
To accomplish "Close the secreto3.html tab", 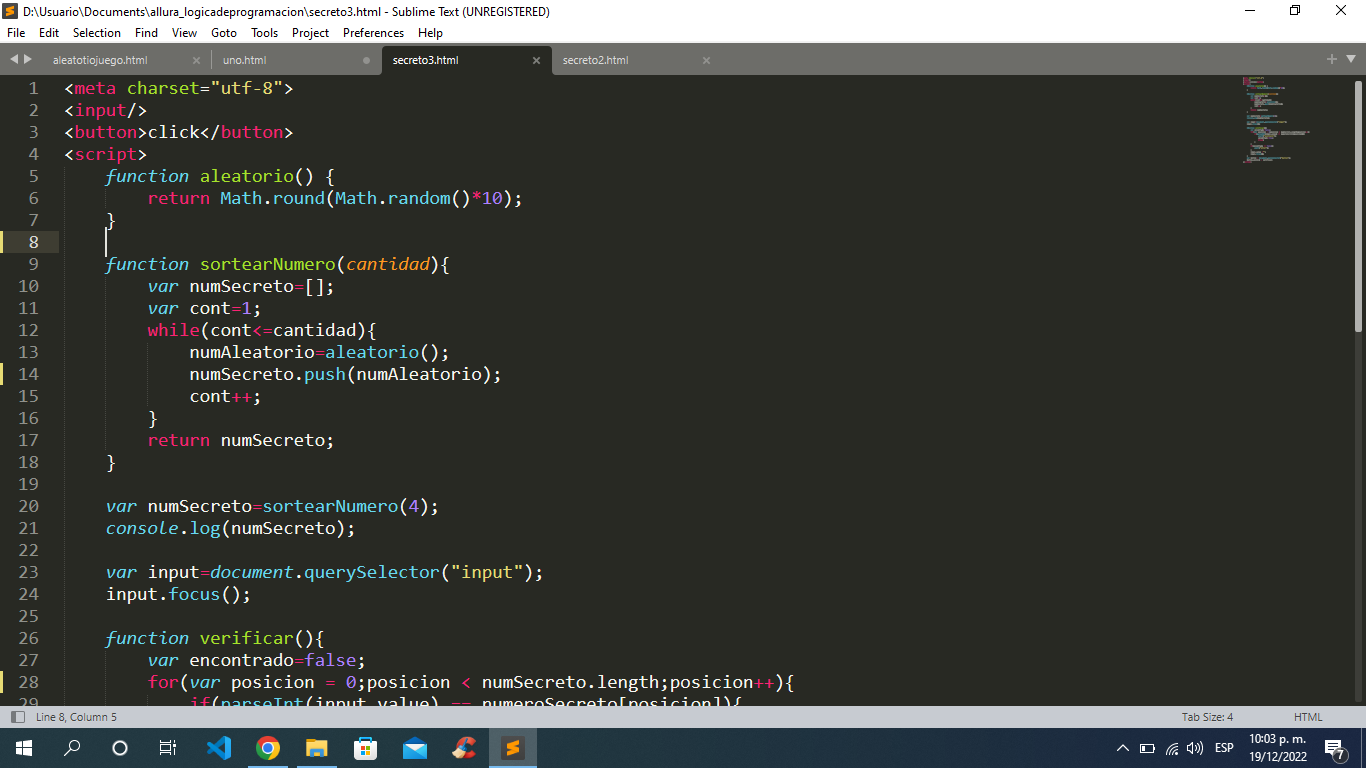I will pyautogui.click(x=536, y=60).
